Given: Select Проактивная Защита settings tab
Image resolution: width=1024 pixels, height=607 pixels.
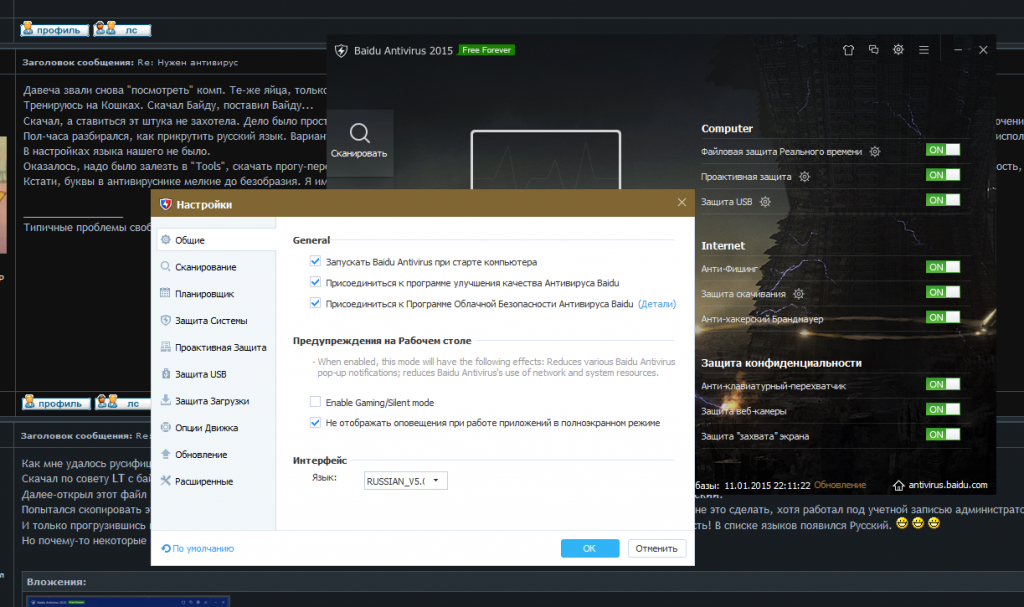Looking at the screenshot, I should [x=216, y=348].
